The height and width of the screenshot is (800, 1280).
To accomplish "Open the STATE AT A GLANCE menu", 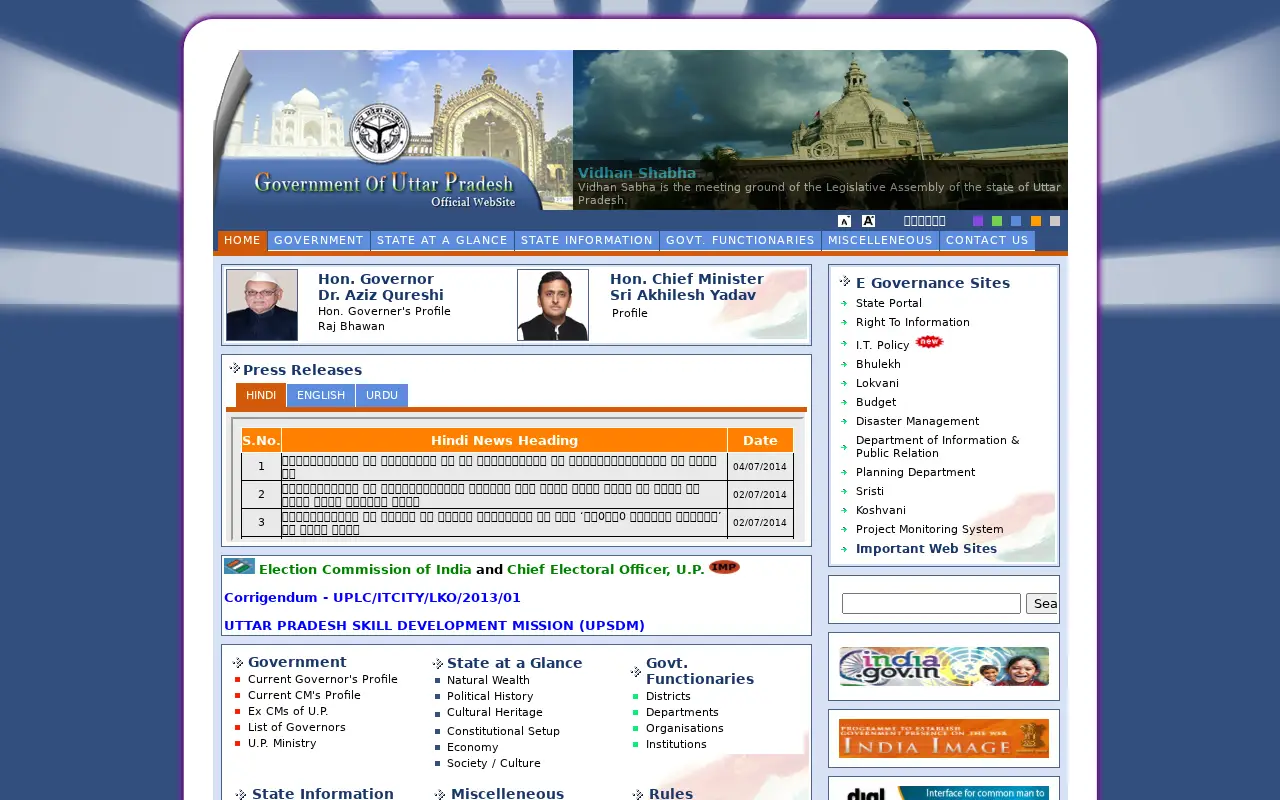I will (x=442, y=241).
